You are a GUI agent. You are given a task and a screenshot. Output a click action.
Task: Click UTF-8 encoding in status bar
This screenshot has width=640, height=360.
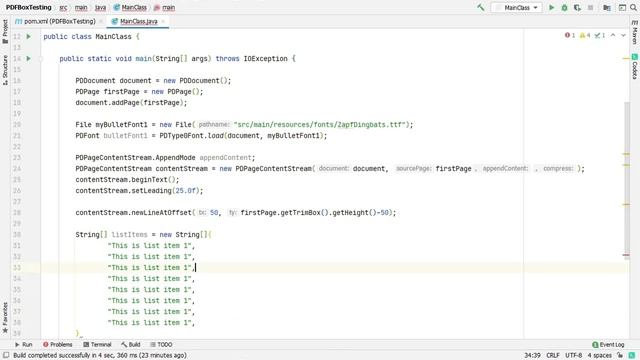click(573, 355)
